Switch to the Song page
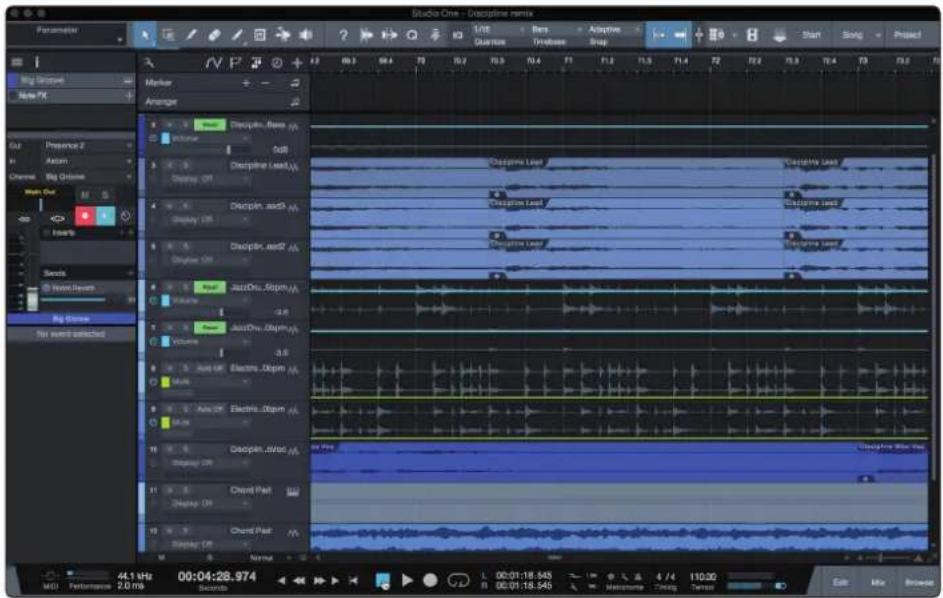This screenshot has width=943, height=598. 852,35
